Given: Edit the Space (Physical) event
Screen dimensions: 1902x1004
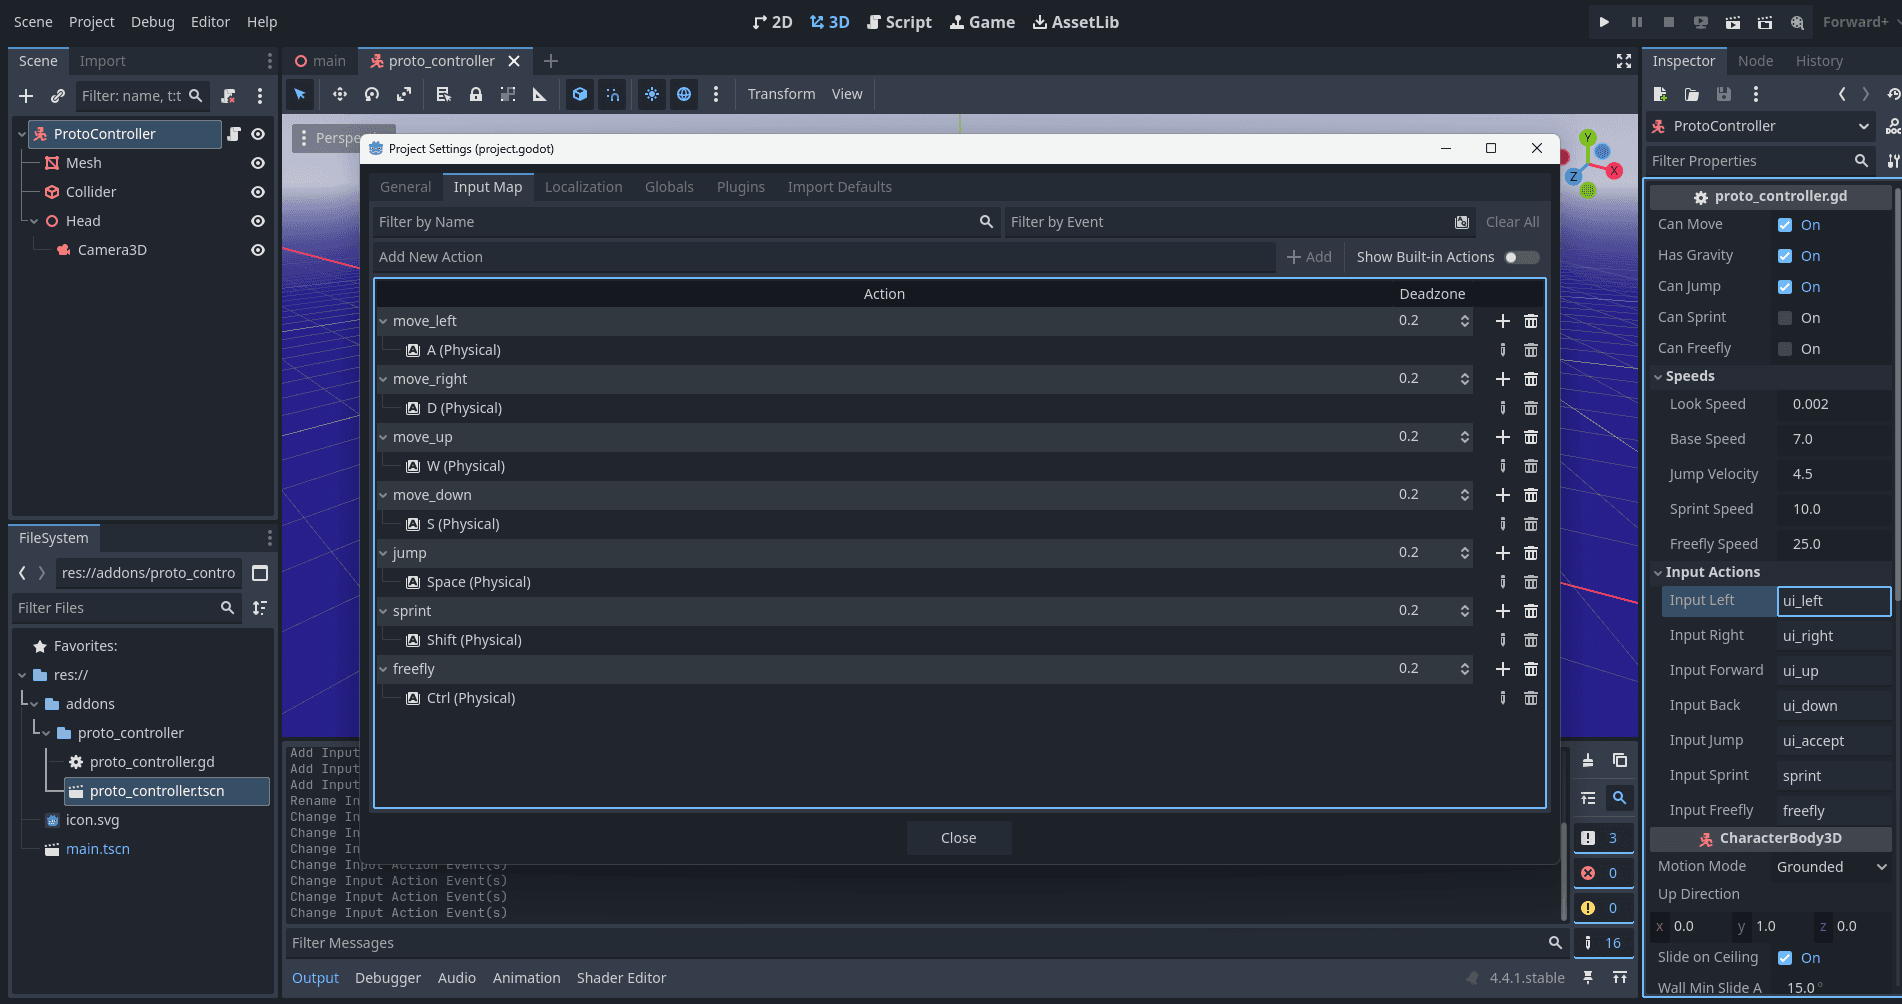Looking at the screenshot, I should 1502,582.
